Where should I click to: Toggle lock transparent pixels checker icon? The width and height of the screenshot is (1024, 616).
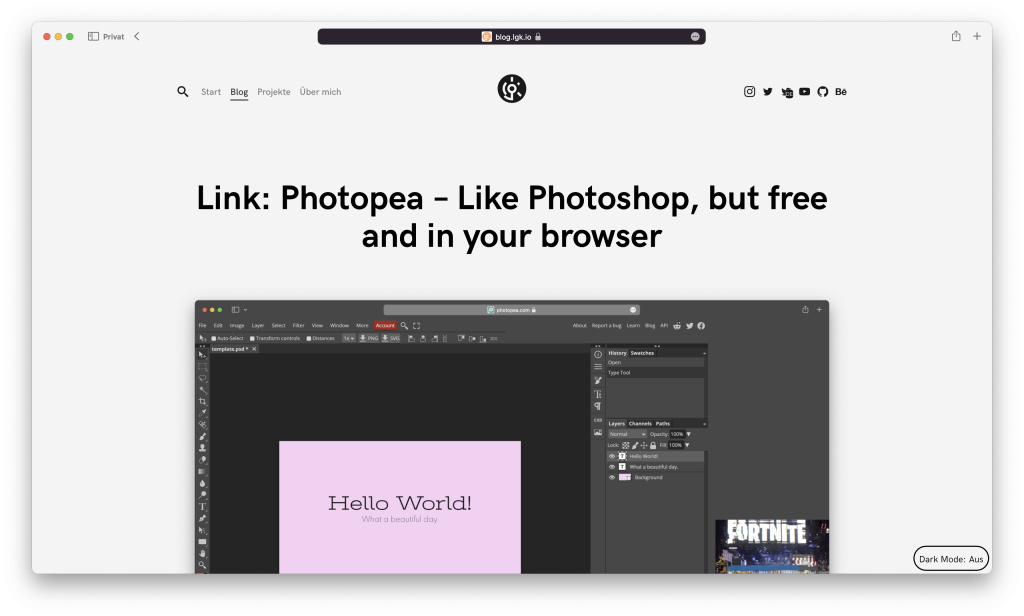click(x=626, y=445)
